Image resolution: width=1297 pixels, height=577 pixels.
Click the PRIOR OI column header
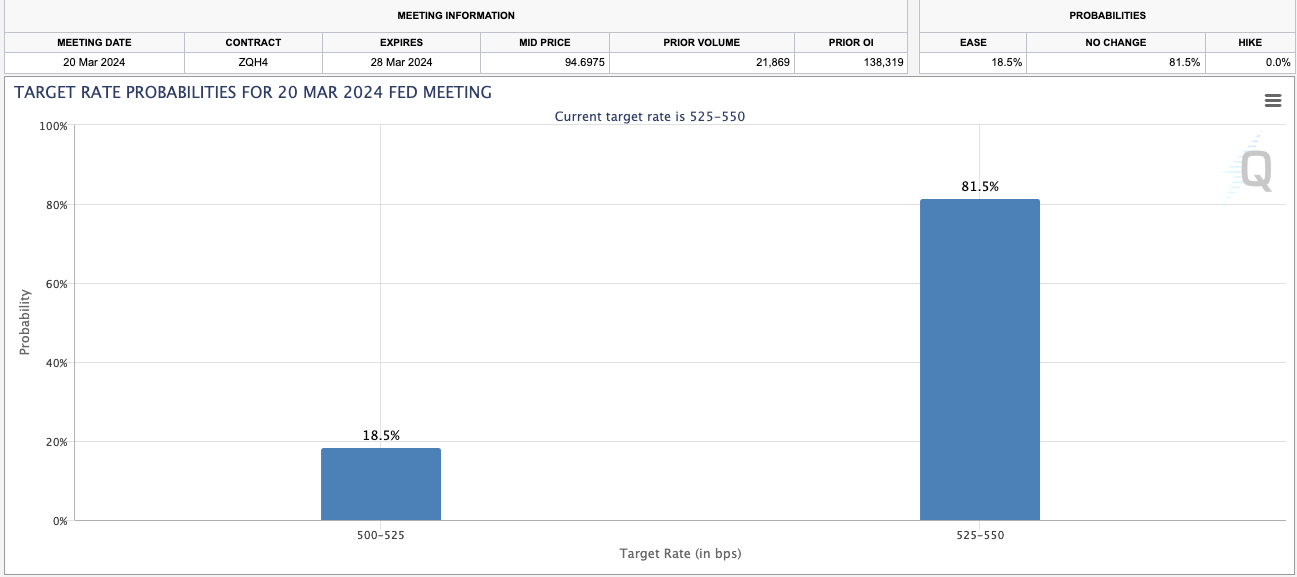(x=851, y=42)
